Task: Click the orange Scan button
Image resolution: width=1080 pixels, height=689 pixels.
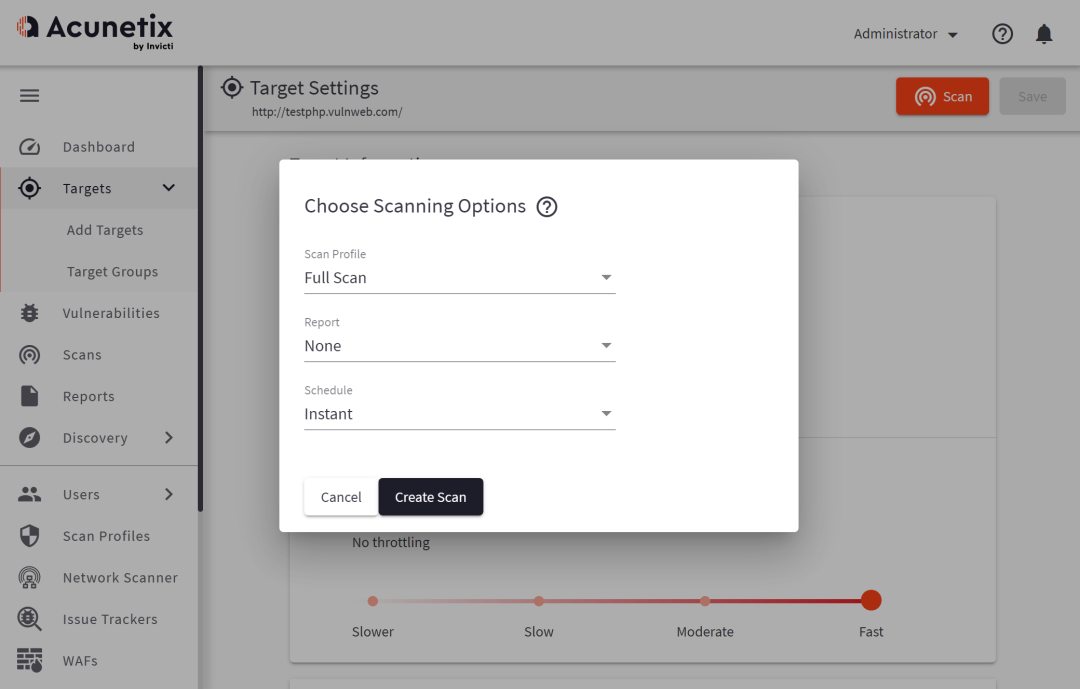Action: coord(942,96)
